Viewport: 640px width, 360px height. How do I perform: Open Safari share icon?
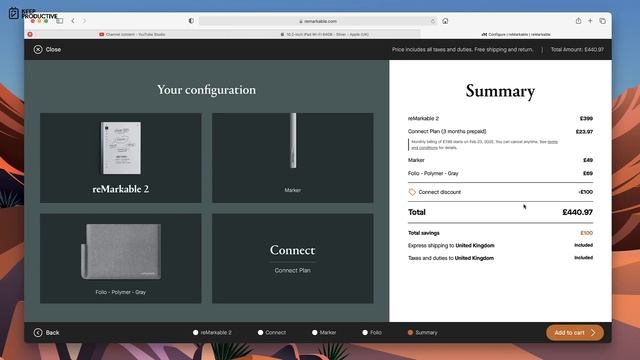tap(578, 21)
